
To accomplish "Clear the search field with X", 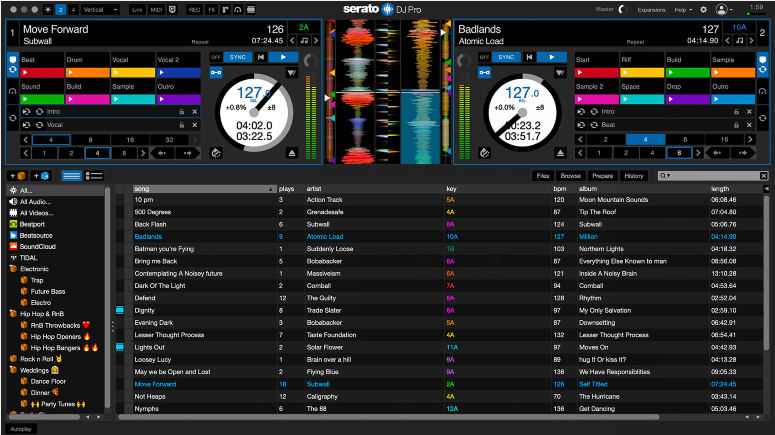I will 764,175.
